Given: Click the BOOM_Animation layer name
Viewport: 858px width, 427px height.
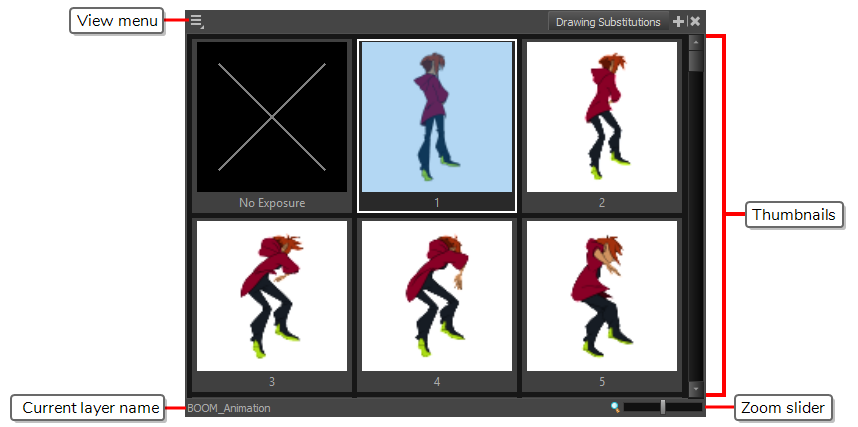Looking at the screenshot, I should coord(229,408).
